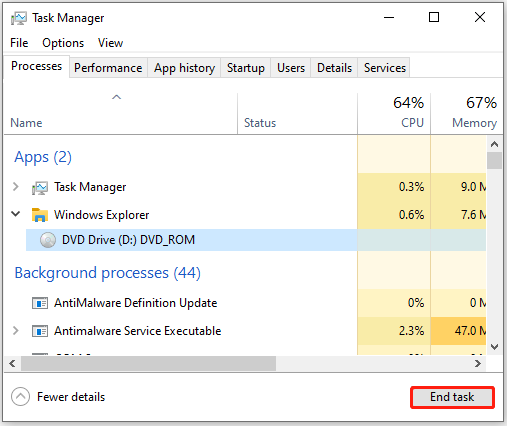507x426 pixels.
Task: Open the View menu
Action: [x=110, y=43]
